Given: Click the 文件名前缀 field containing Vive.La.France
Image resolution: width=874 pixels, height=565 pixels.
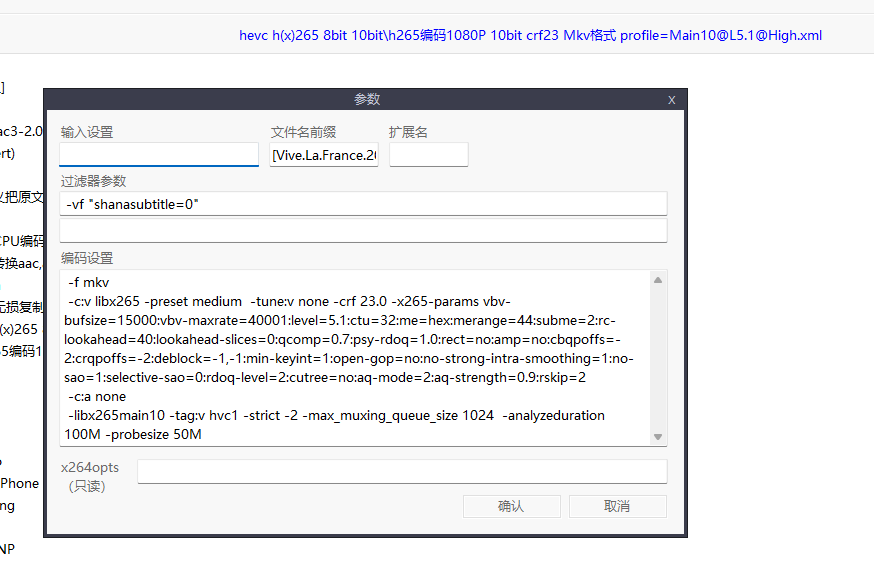Looking at the screenshot, I should 324,154.
